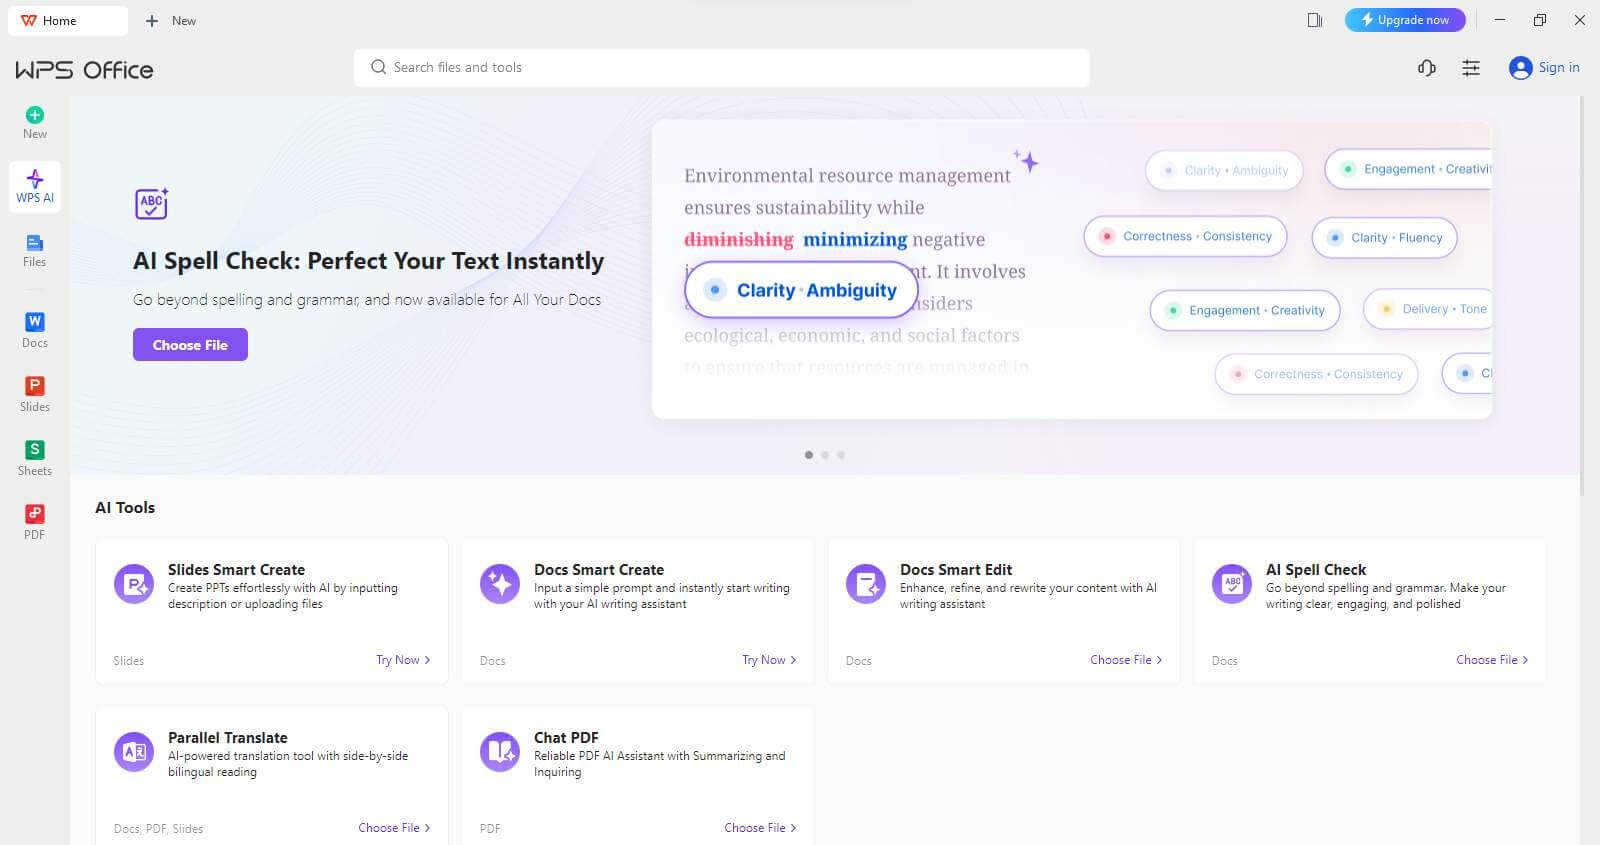Minimize the WPS Office window
Screen dimensions: 1600x845
1500,20
